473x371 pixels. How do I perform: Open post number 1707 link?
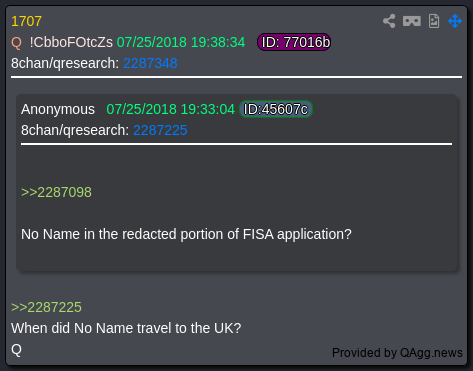pyautogui.click(x=26, y=21)
